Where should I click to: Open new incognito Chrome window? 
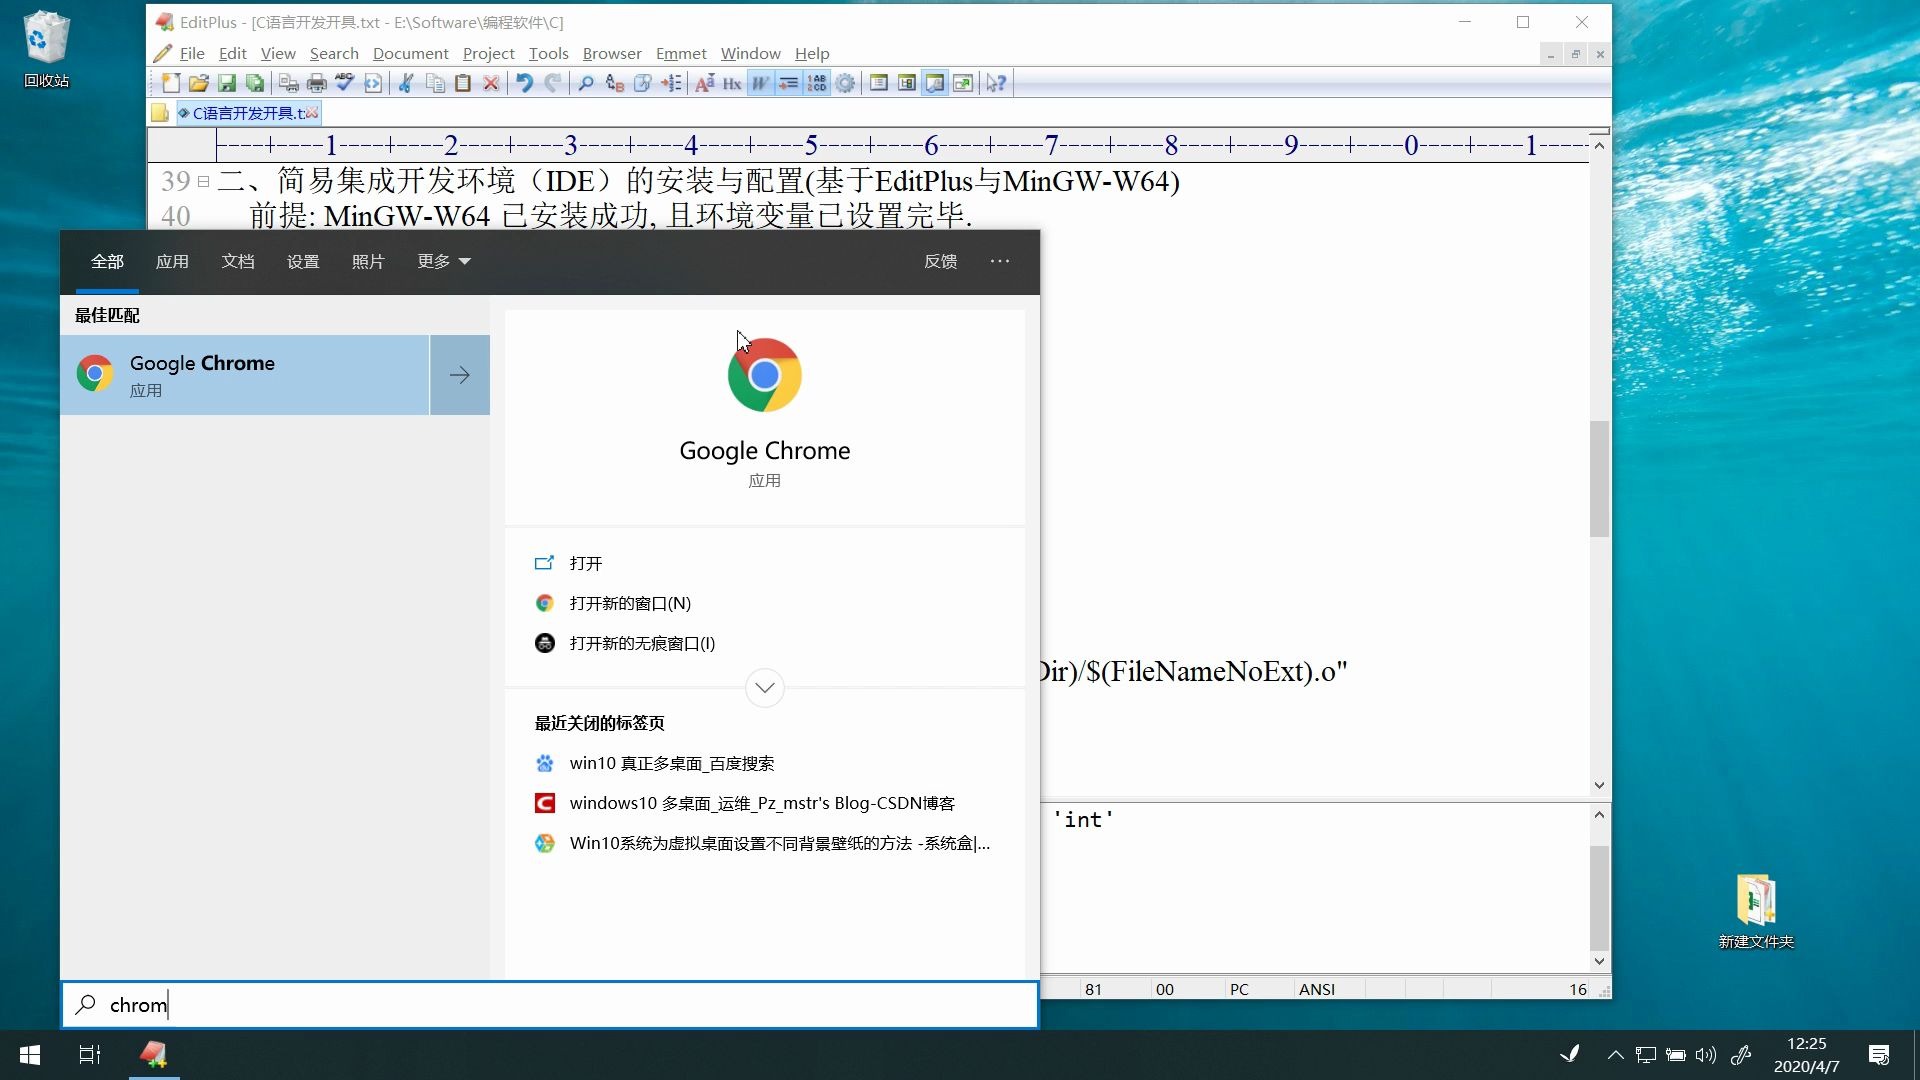(642, 644)
